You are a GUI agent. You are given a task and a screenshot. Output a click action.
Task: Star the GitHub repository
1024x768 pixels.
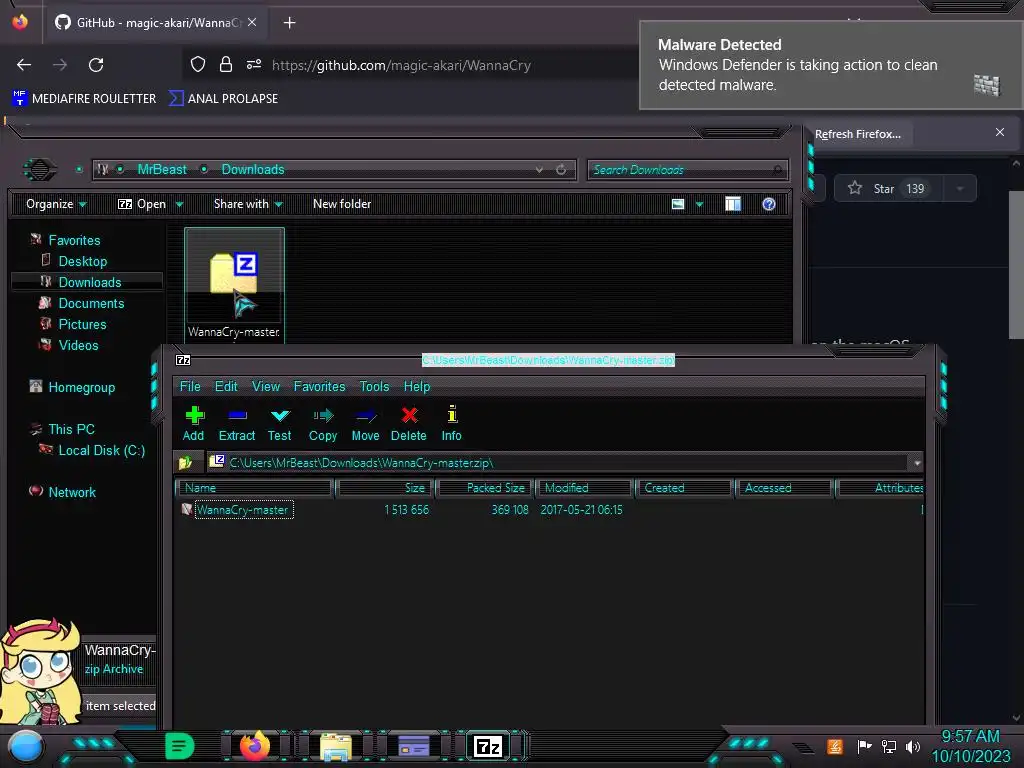point(888,189)
